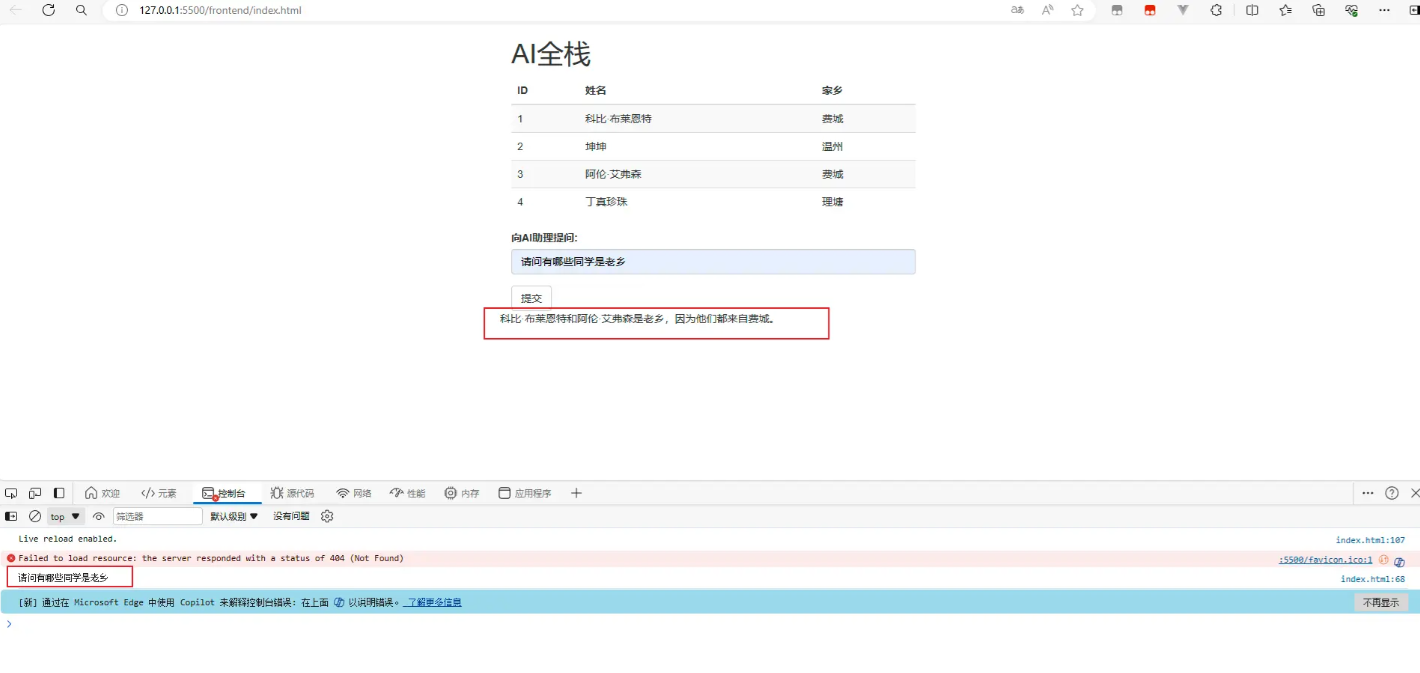Click the live expression eye icon
The width and height of the screenshot is (1420, 673).
click(x=98, y=517)
